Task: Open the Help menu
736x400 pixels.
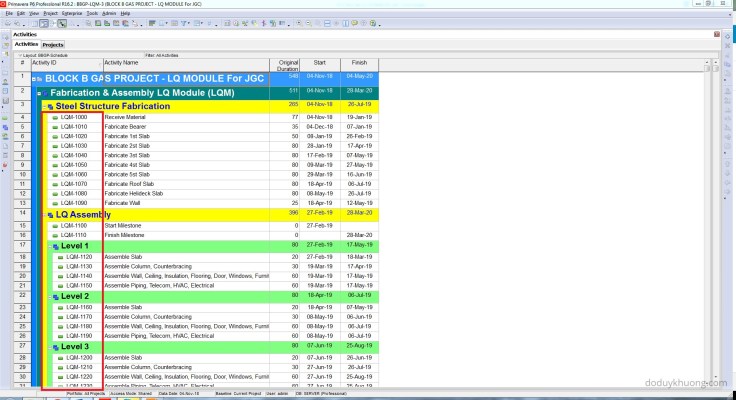Action: pos(125,13)
